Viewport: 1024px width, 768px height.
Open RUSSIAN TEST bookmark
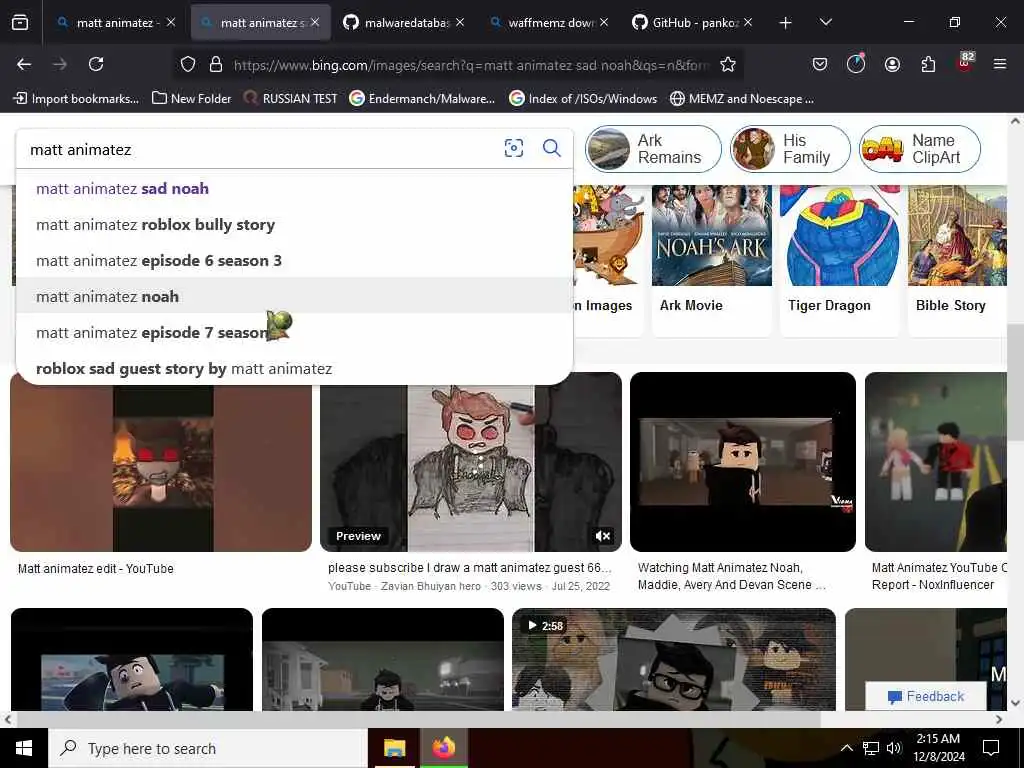pos(291,99)
